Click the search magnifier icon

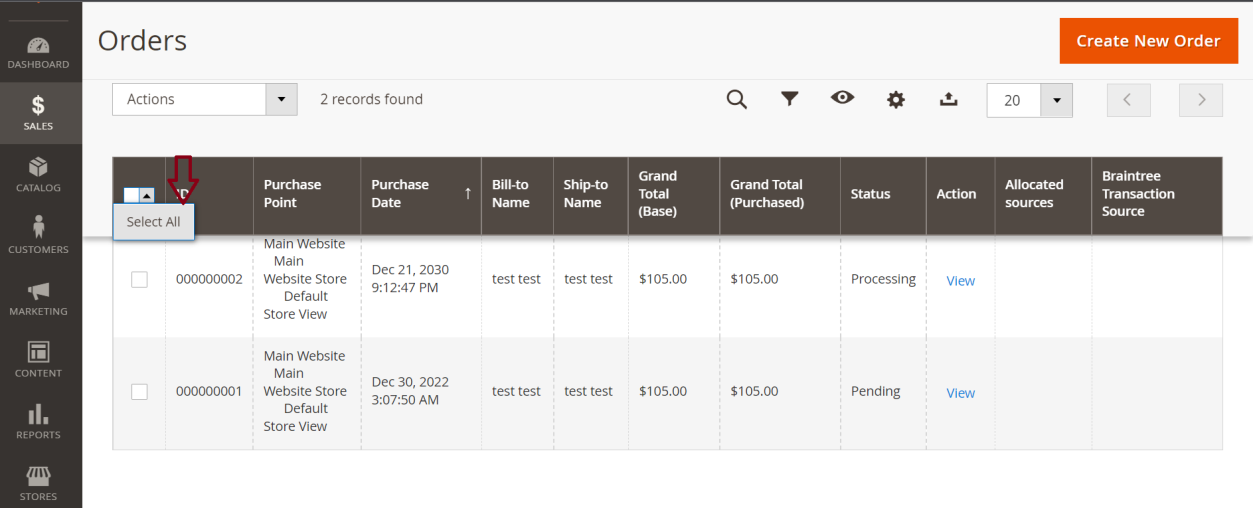click(x=737, y=99)
